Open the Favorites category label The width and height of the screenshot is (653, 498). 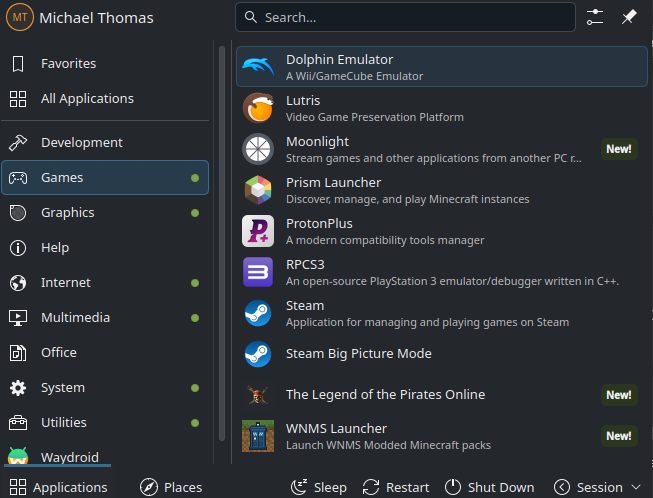point(69,64)
